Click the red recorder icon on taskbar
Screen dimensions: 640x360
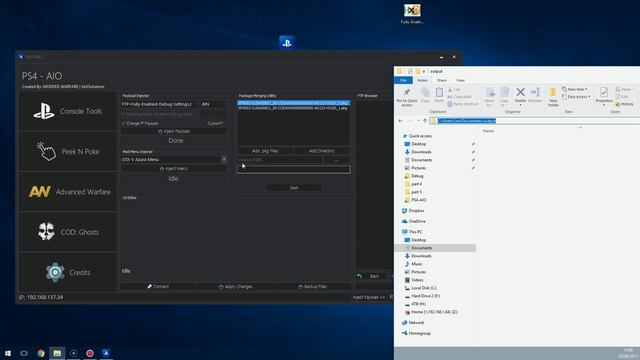click(x=90, y=353)
